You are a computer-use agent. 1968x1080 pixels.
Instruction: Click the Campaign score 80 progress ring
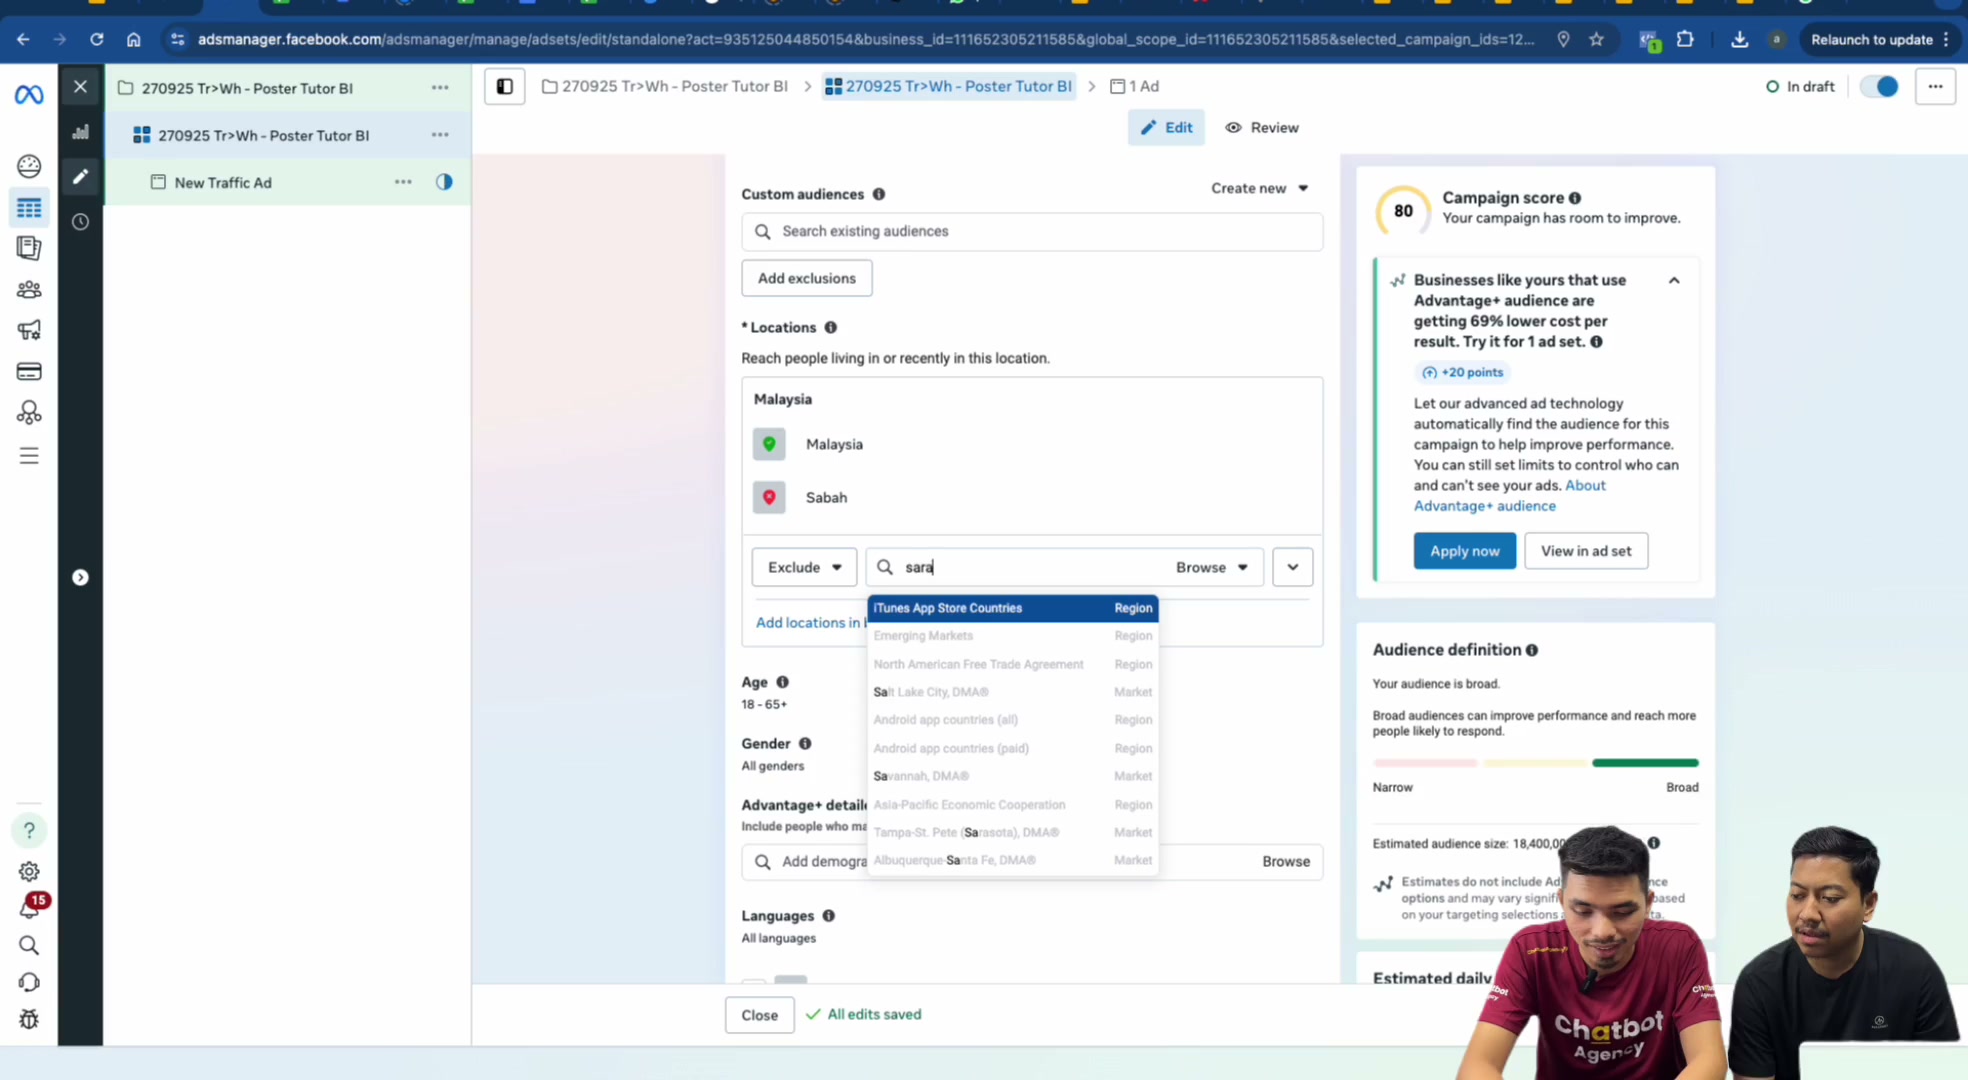click(x=1403, y=211)
